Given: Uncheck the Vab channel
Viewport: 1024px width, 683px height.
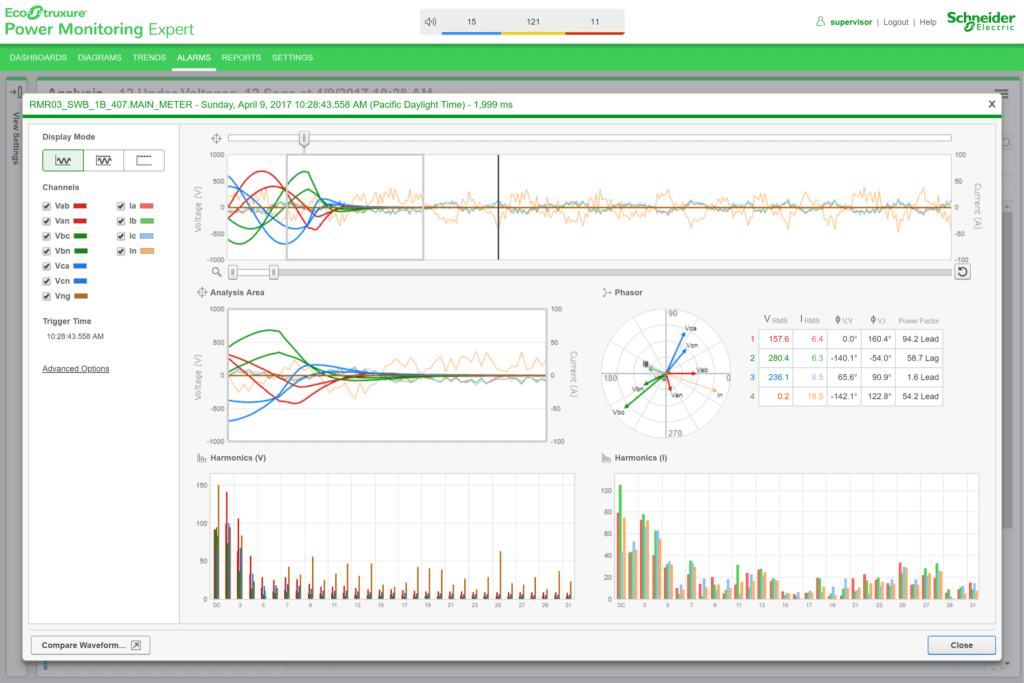Looking at the screenshot, I should point(45,205).
